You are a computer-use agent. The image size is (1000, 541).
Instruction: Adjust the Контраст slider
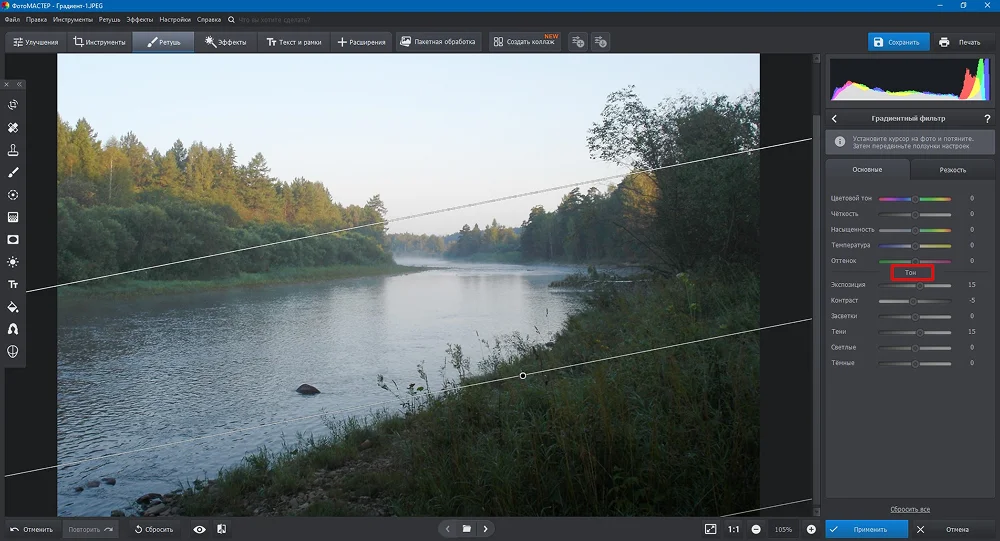[x=915, y=301]
